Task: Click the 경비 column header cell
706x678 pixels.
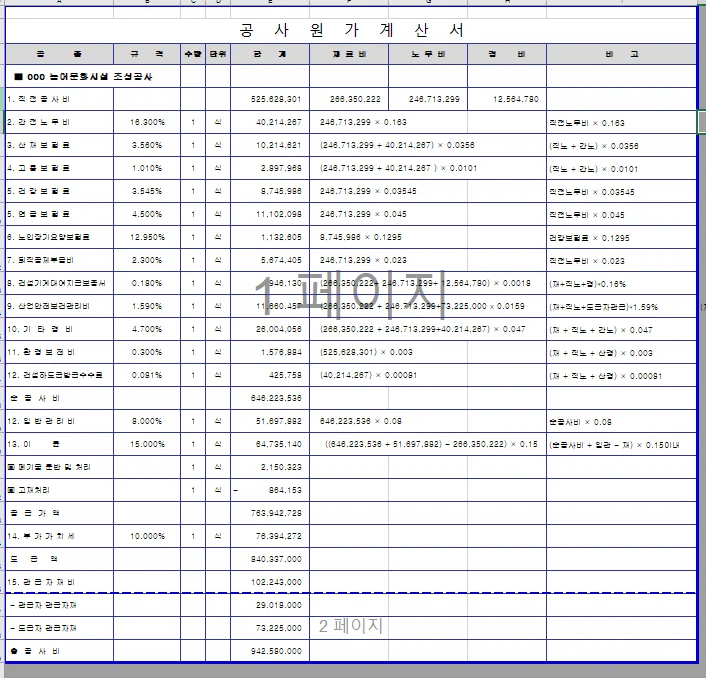Action: point(507,54)
